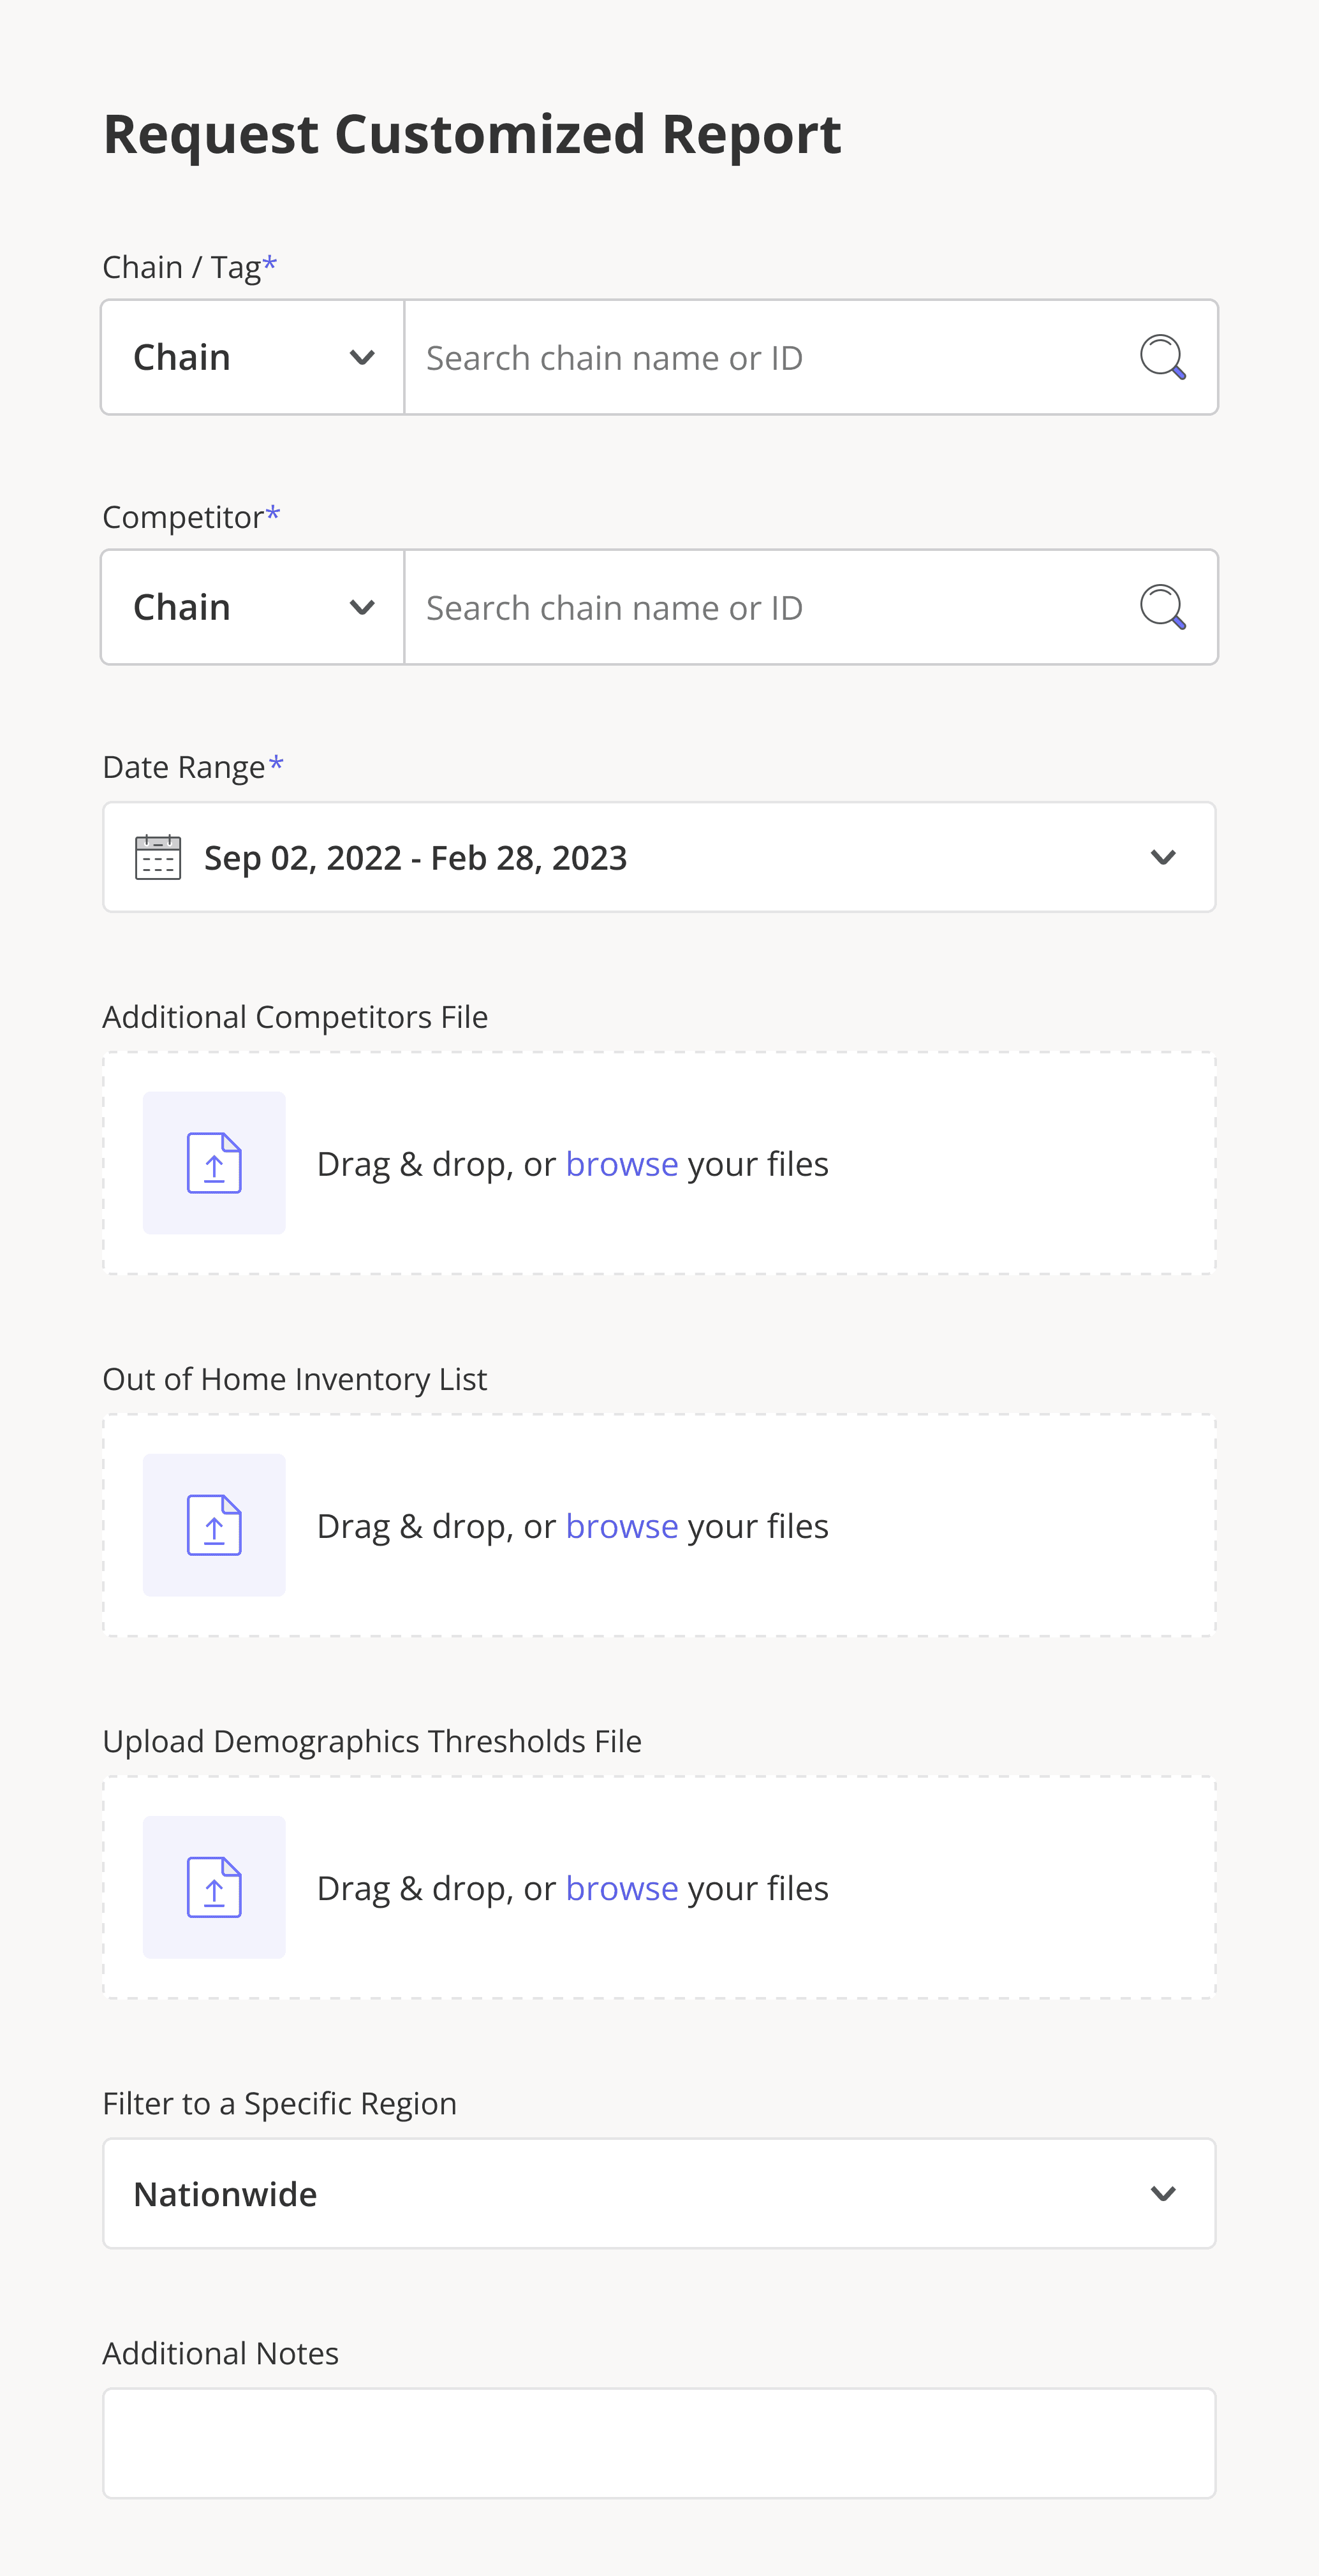This screenshot has width=1319, height=2576.
Task: Click upload icon under Out of Home Inventory List
Action: [214, 1525]
